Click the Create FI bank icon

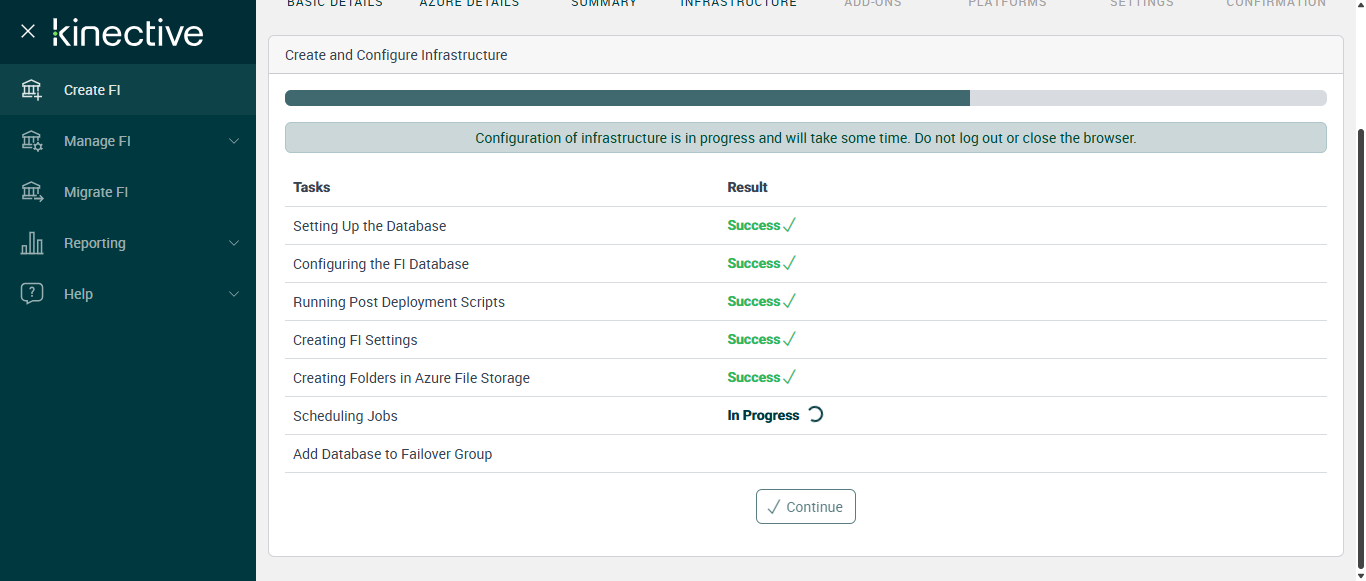pyautogui.click(x=32, y=90)
